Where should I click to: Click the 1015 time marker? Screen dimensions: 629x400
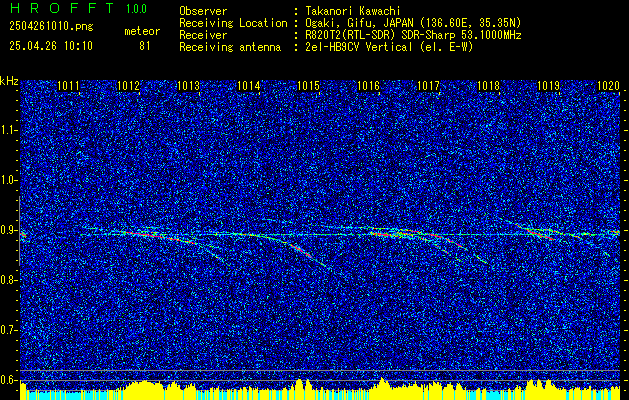[x=308, y=86]
